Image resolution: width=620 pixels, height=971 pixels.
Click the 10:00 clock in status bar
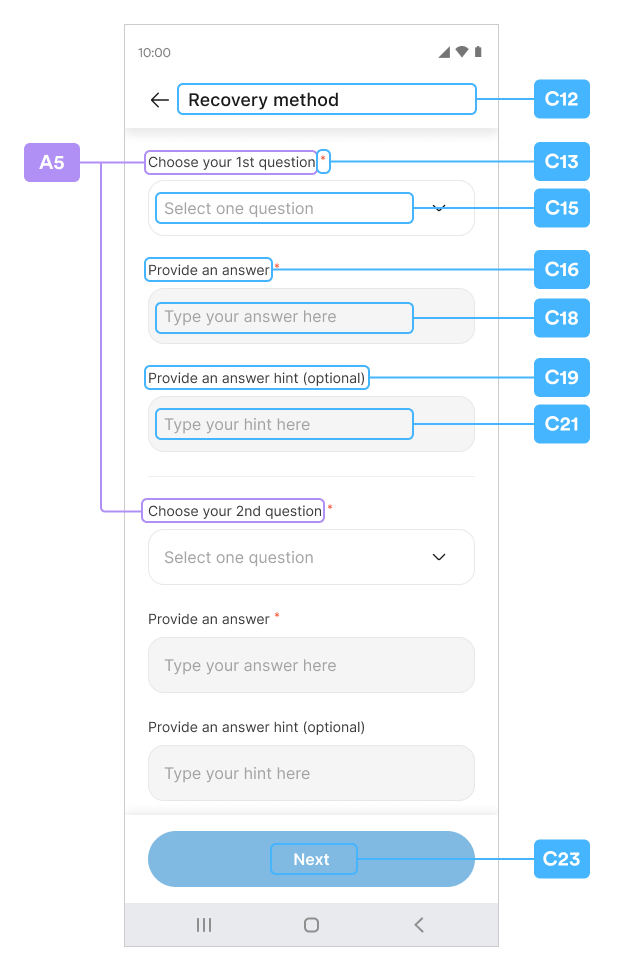(x=155, y=53)
